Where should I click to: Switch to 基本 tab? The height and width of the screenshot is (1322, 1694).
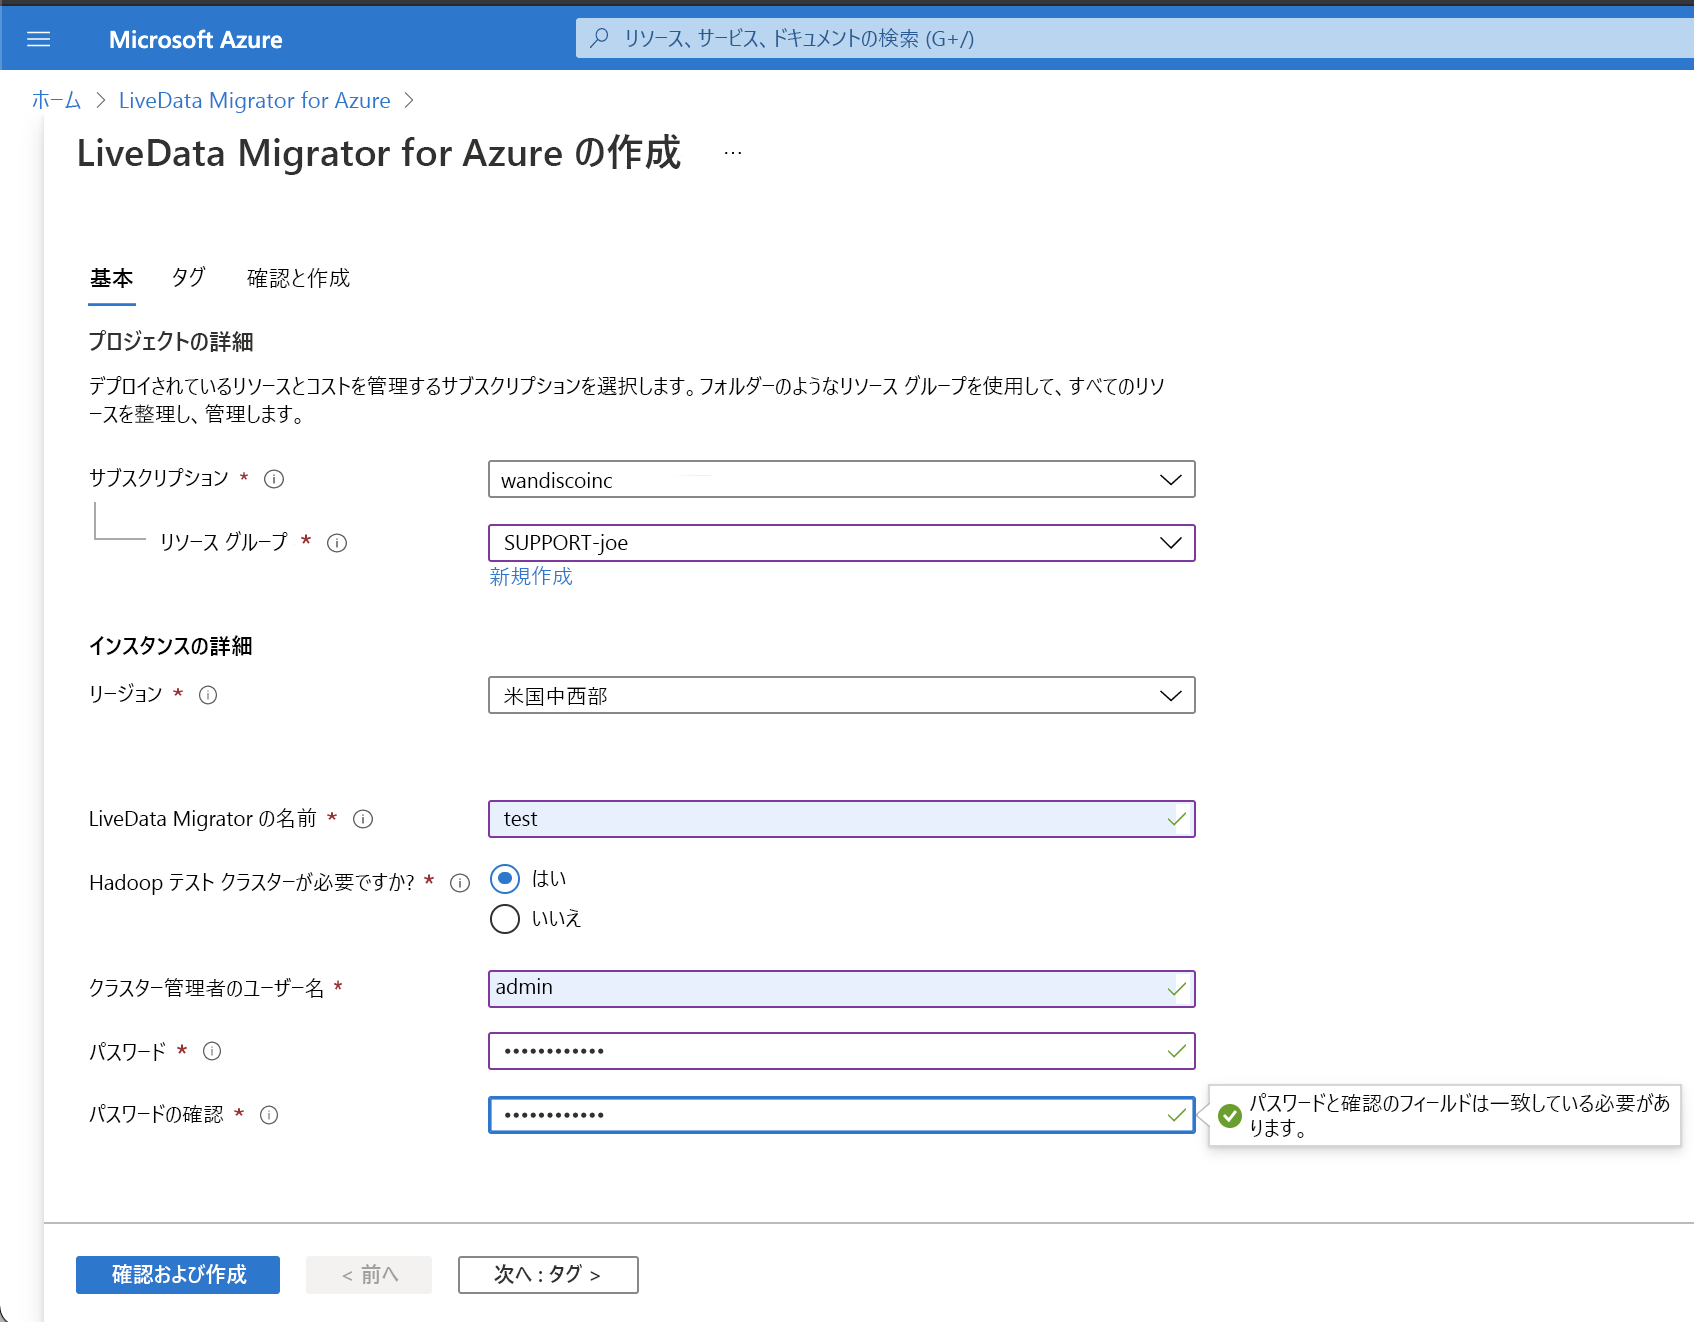click(x=112, y=279)
